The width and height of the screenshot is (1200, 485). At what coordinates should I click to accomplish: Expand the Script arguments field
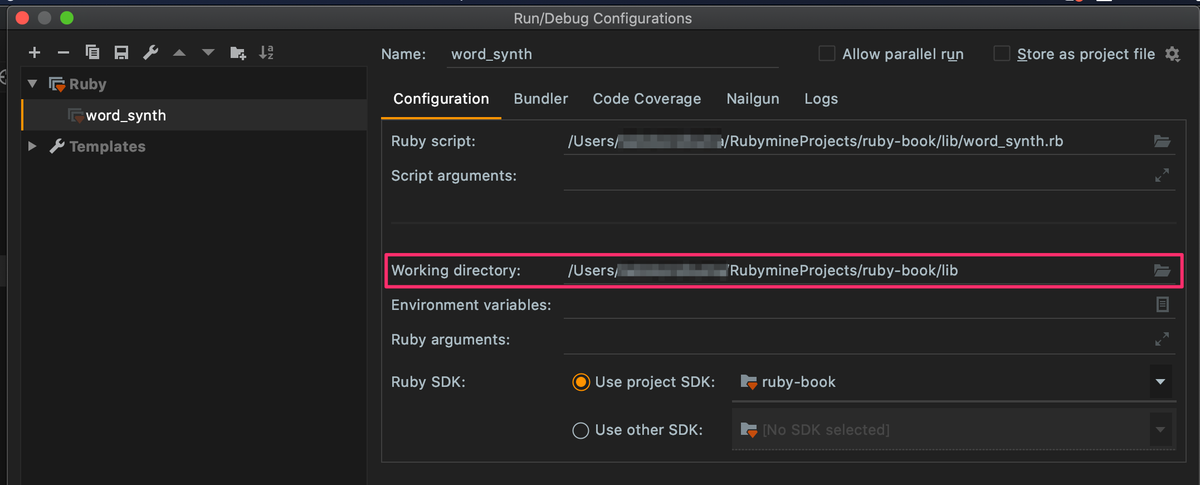click(x=1162, y=175)
